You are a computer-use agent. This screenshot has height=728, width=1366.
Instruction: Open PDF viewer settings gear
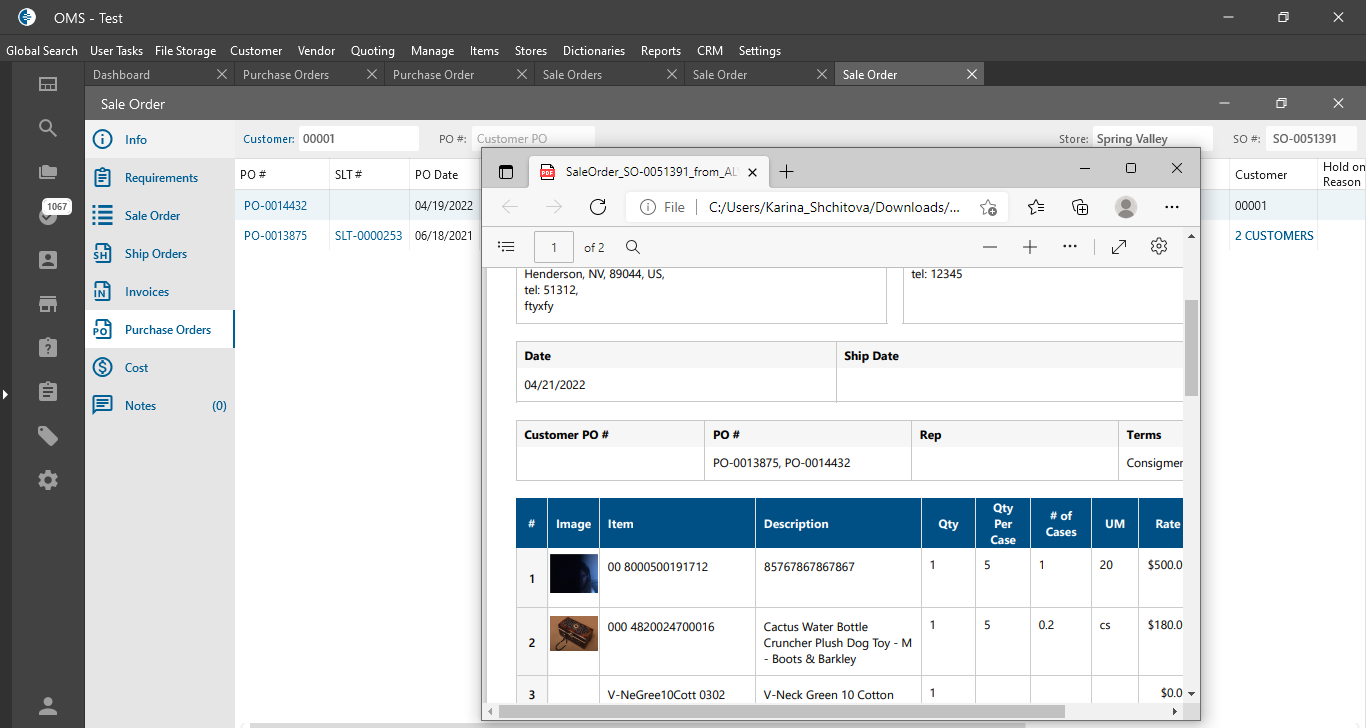pyautogui.click(x=1159, y=247)
